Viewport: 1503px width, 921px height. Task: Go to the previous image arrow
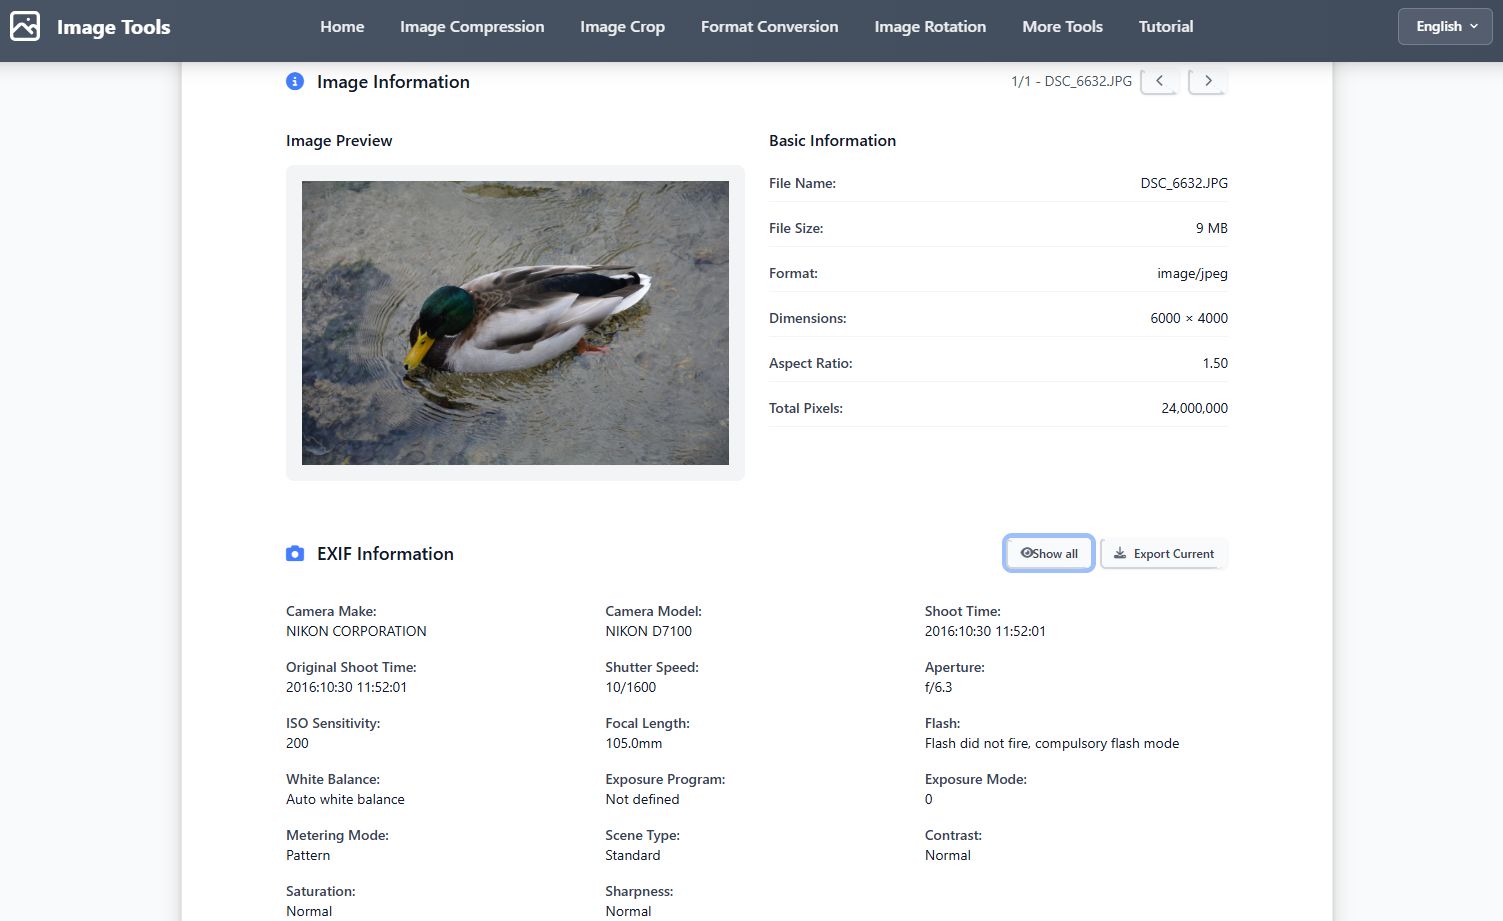pos(1159,81)
